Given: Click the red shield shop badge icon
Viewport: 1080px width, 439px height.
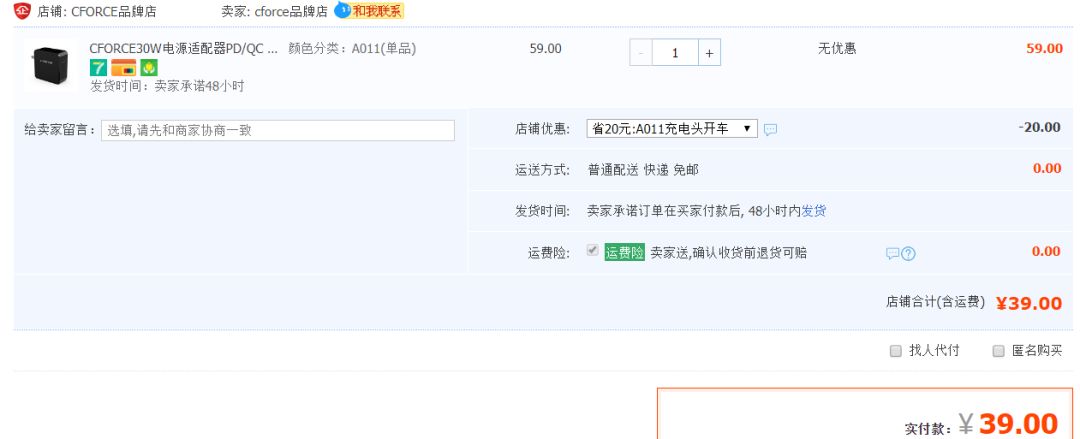Looking at the screenshot, I should point(22,10).
